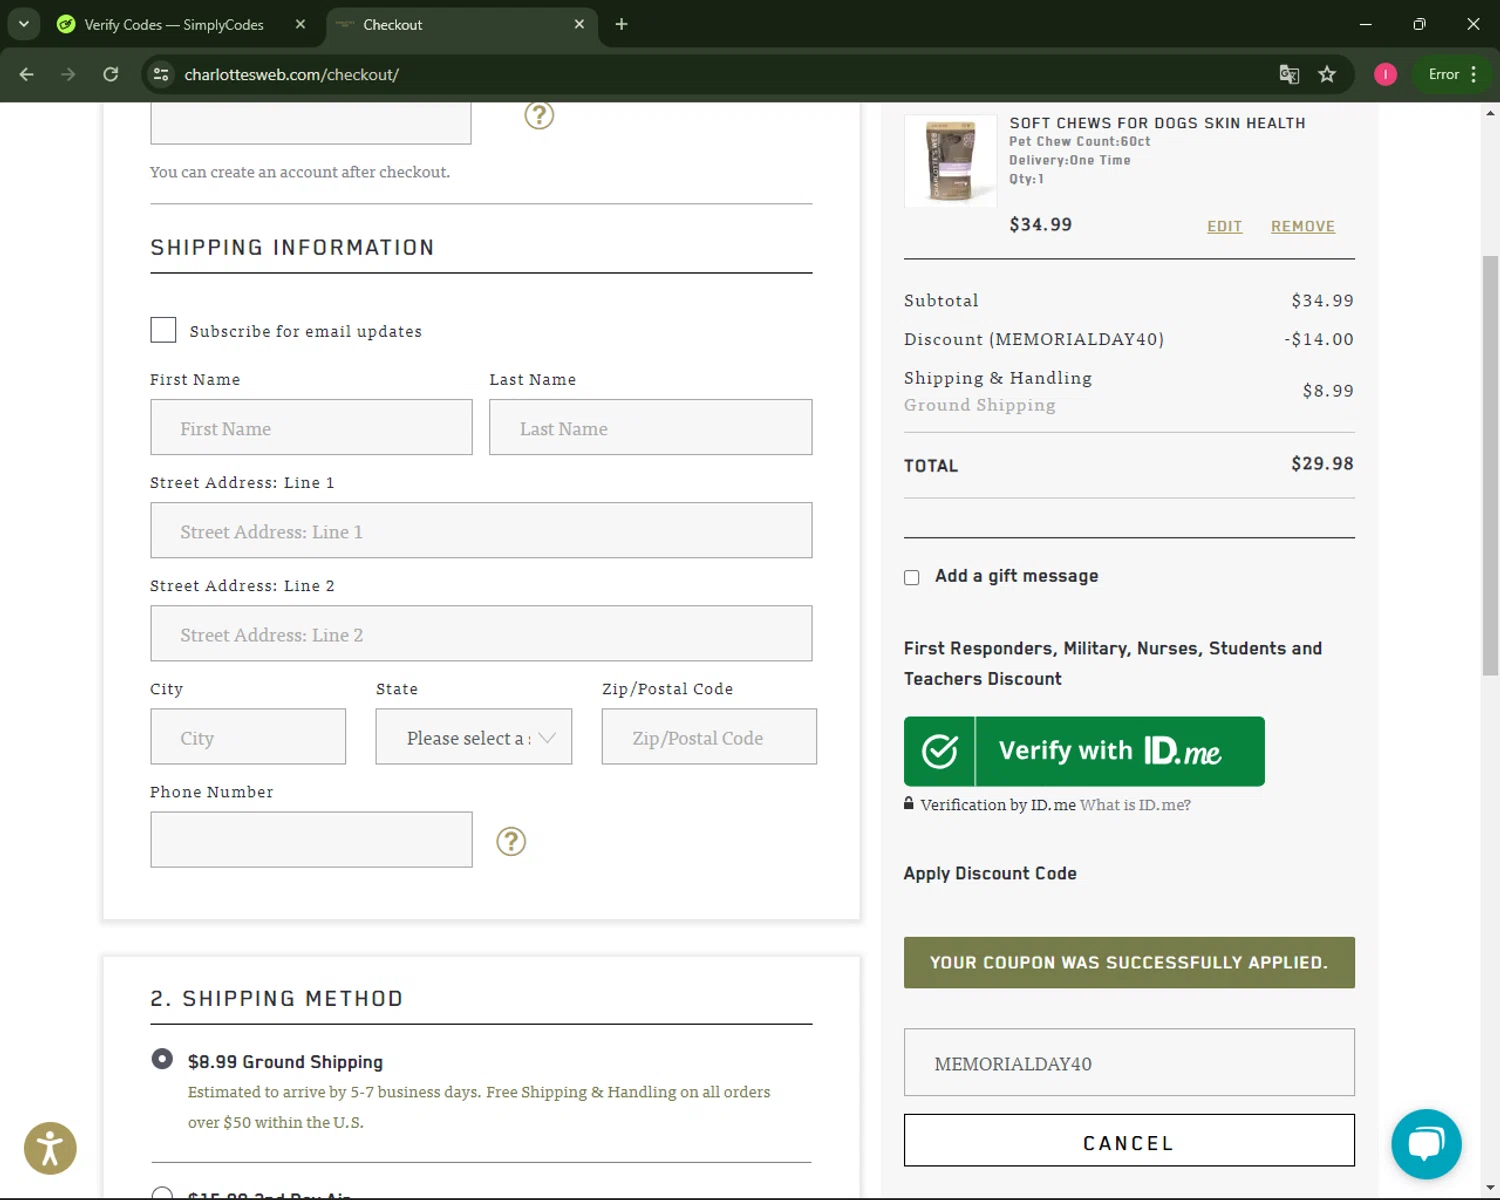Image resolution: width=1500 pixels, height=1200 pixels.
Task: Click the help icon beside Phone Number field
Action: 511,841
